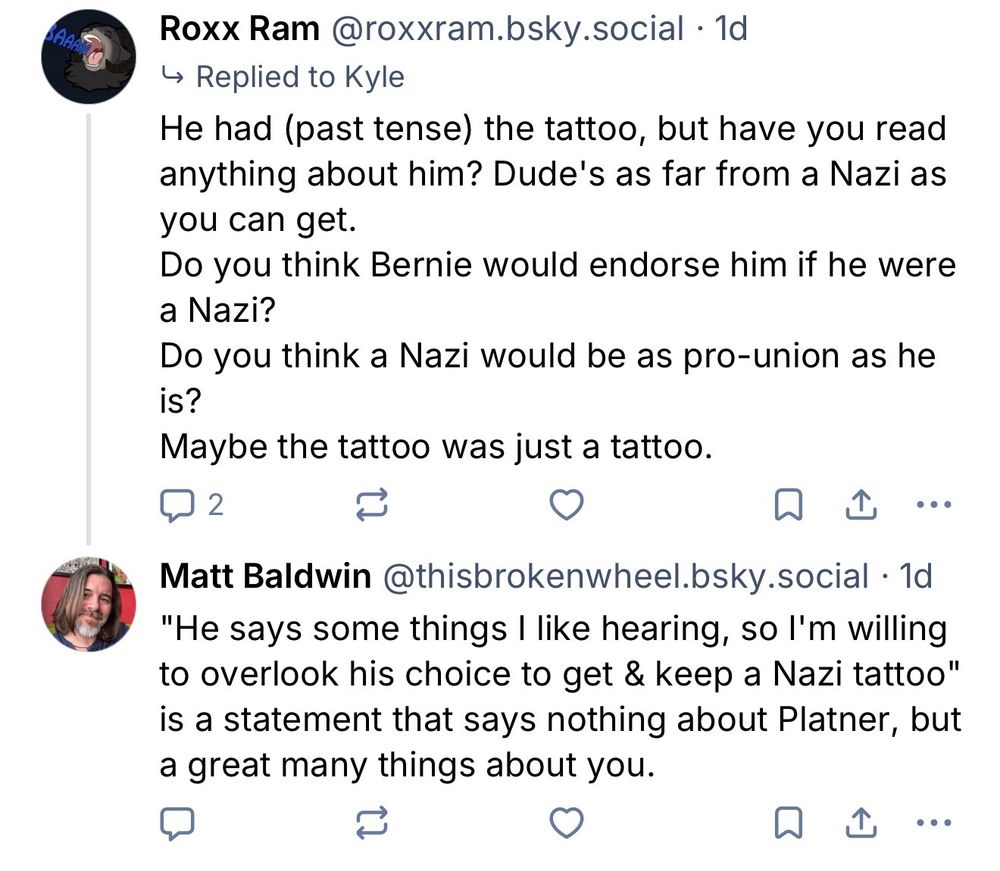Open the Roxx Ram display name link
Viewport: 1000px width, 871px height.
click(234, 29)
